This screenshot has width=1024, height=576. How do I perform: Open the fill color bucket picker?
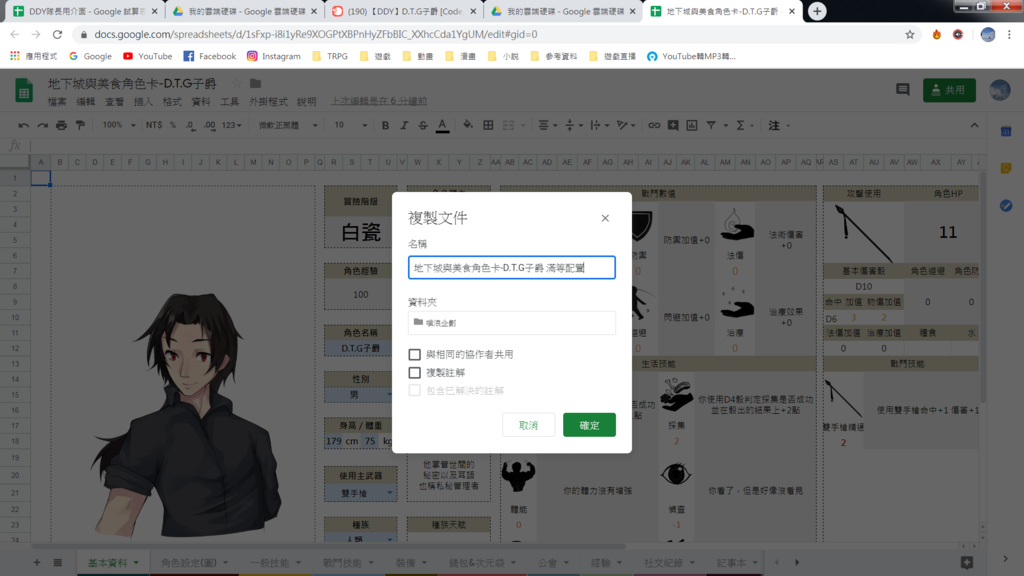[x=468, y=125]
